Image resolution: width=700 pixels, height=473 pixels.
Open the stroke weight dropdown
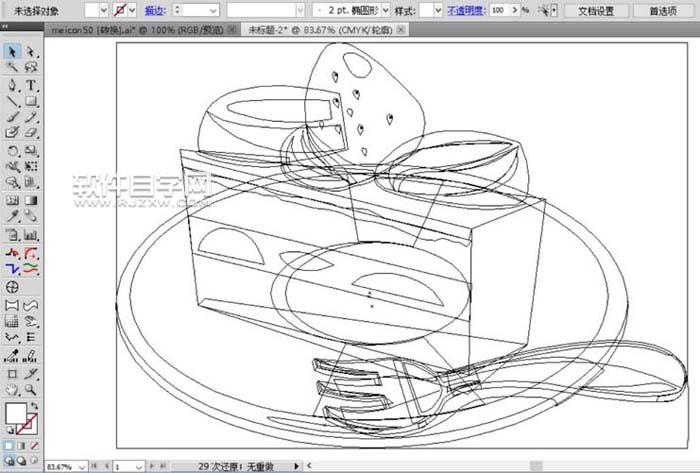(x=213, y=10)
